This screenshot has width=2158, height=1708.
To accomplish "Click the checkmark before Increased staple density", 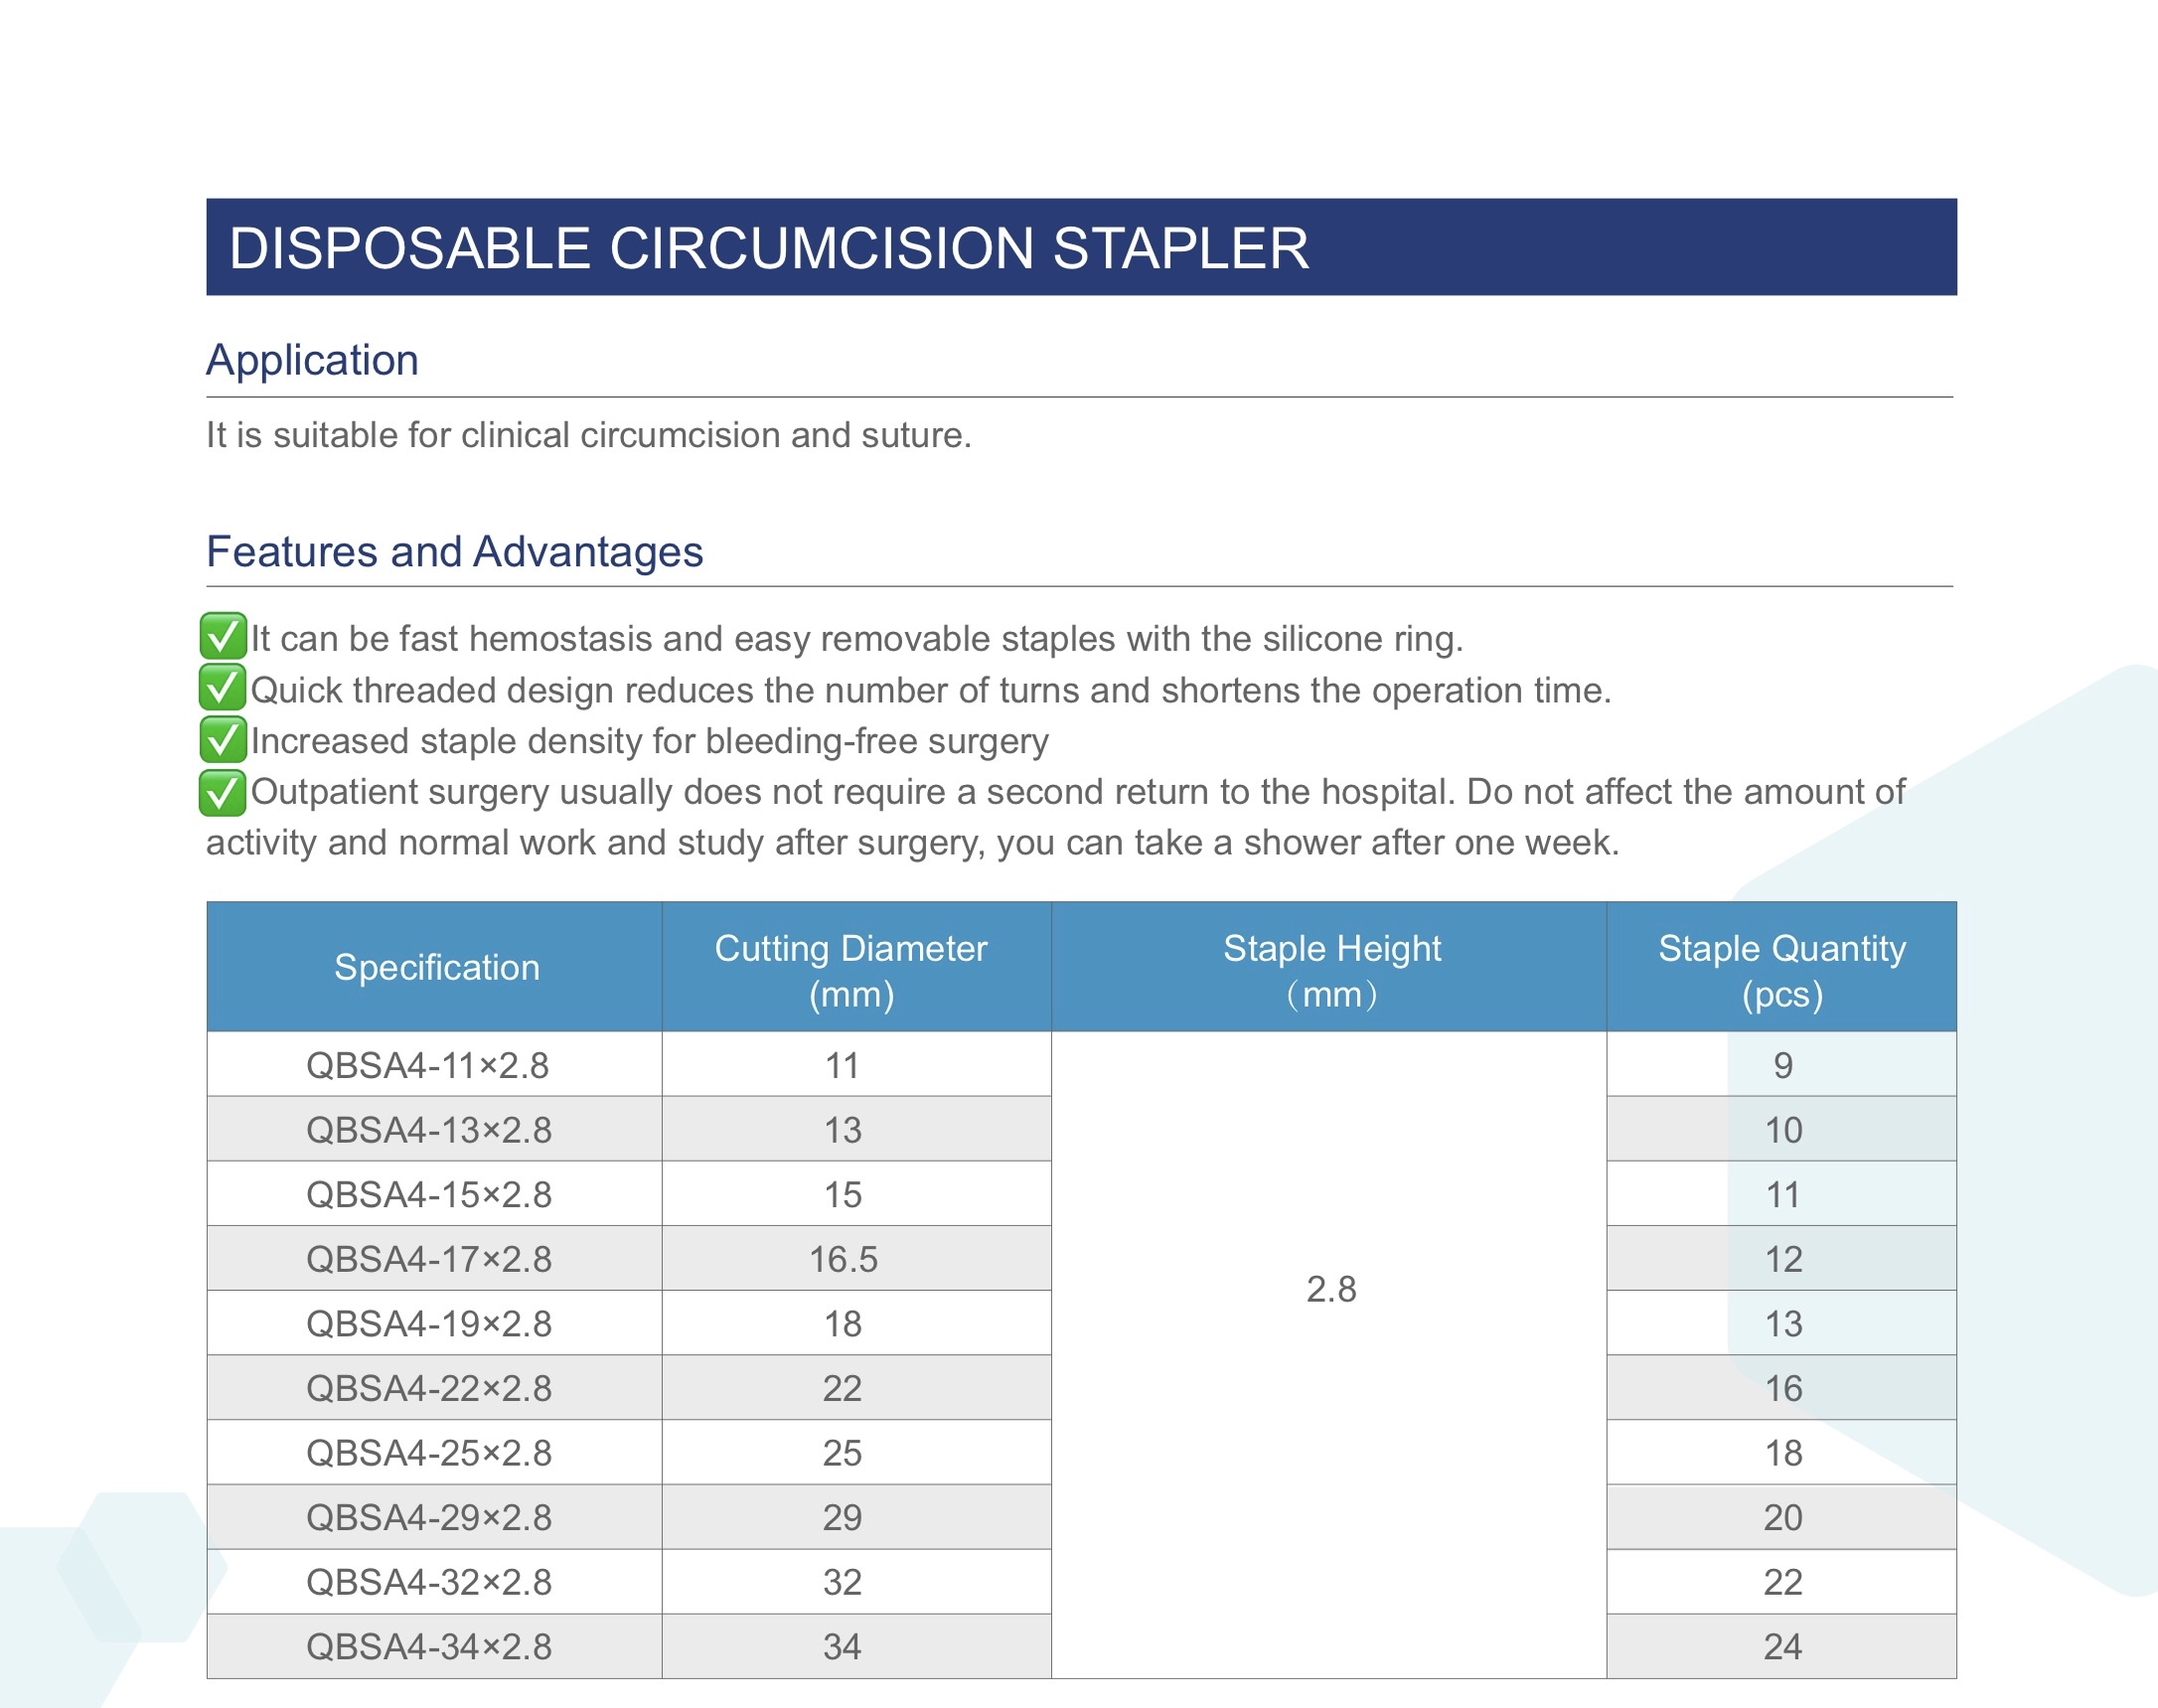I will [x=222, y=740].
